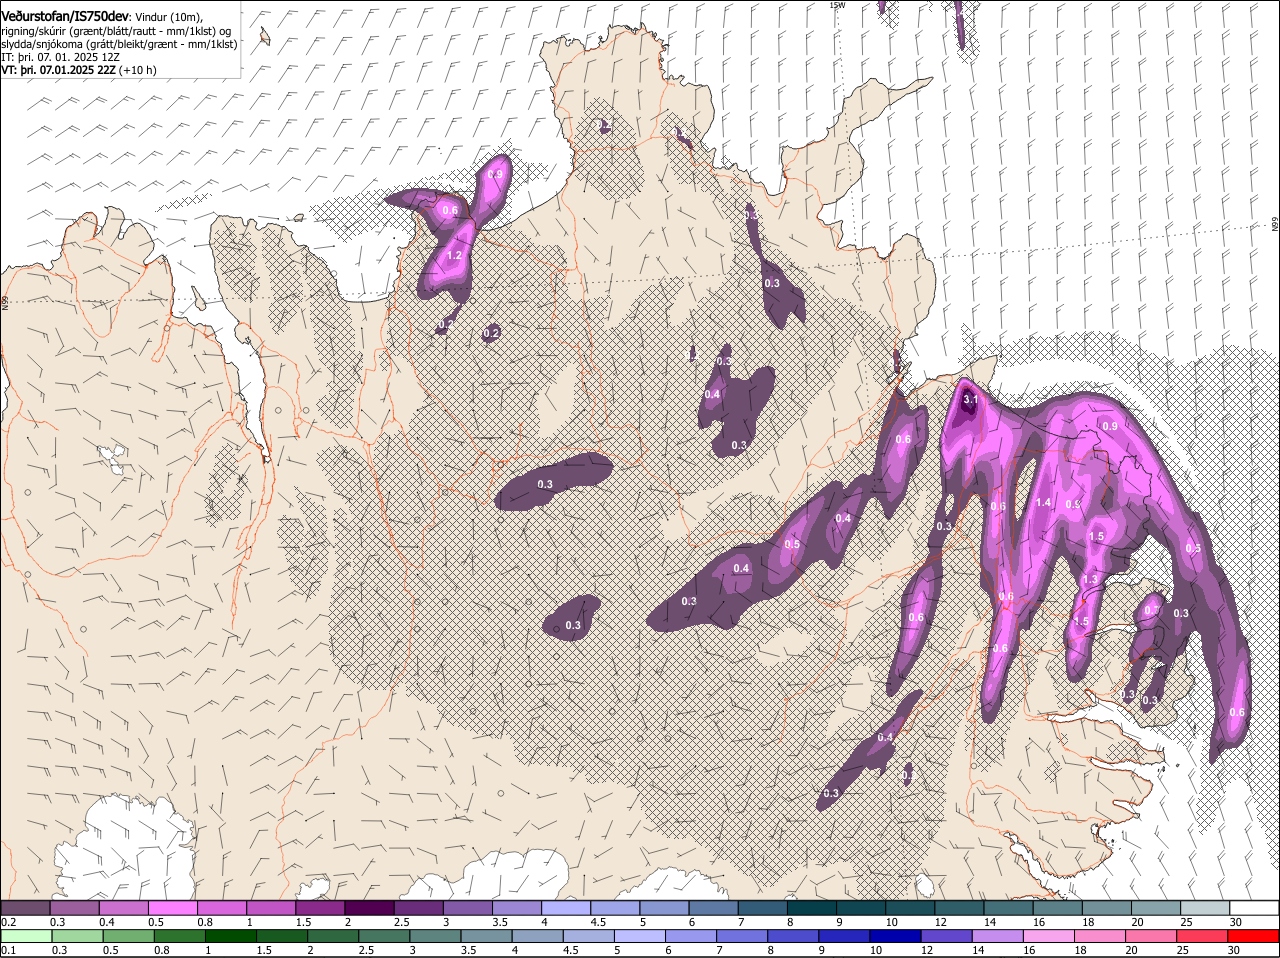1280x958 pixels.
Task: Click the Veðurstofan/IS750dev title text
Action: [65, 17]
